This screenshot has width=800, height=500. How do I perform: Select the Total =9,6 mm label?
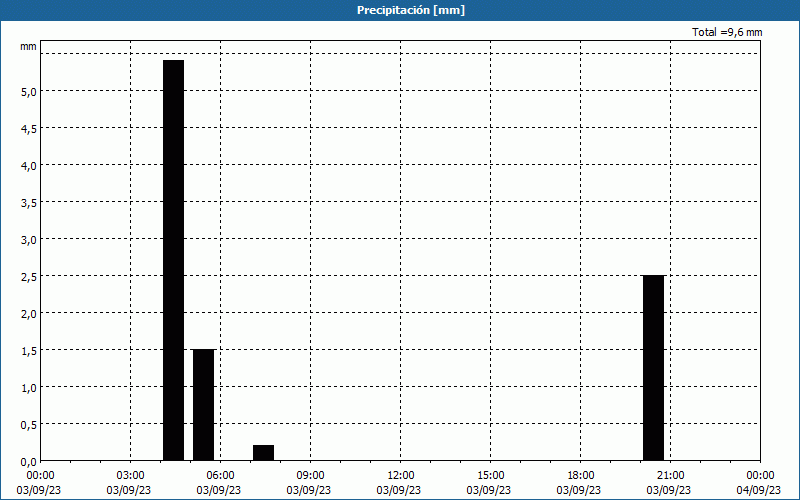click(727, 32)
